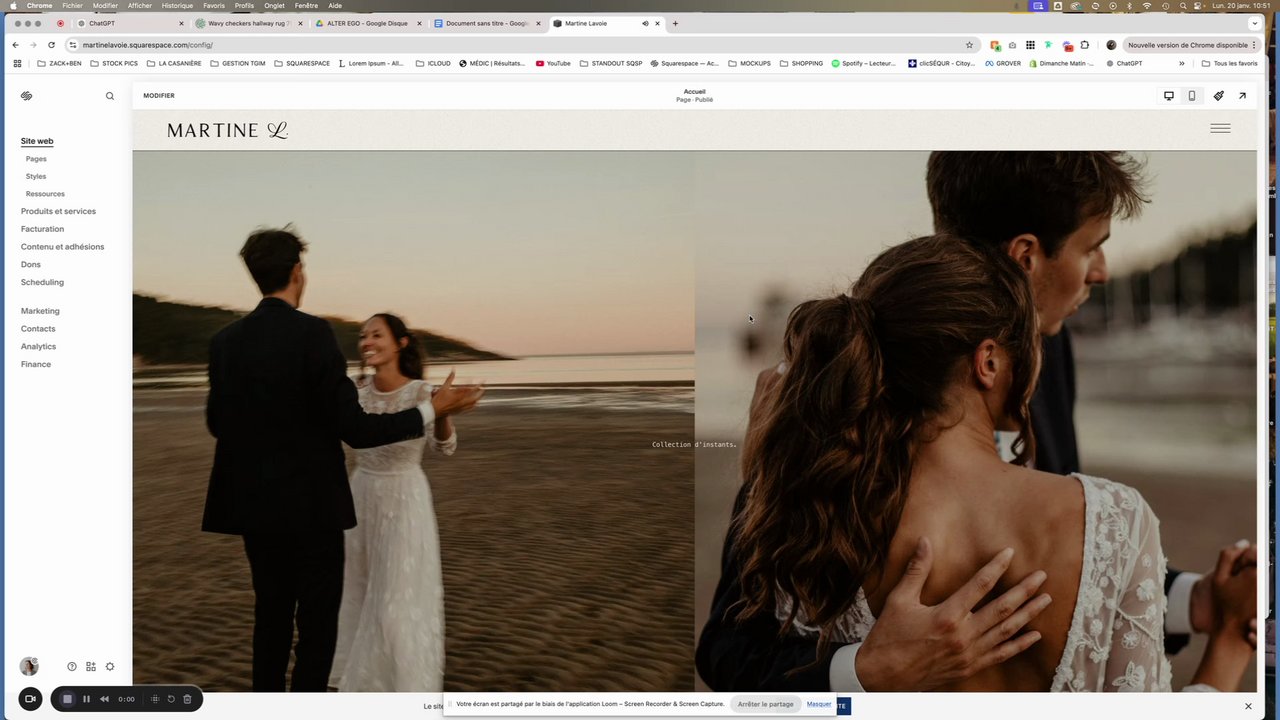
Task: Delete the Loom recording with trash icon
Action: pos(187,699)
